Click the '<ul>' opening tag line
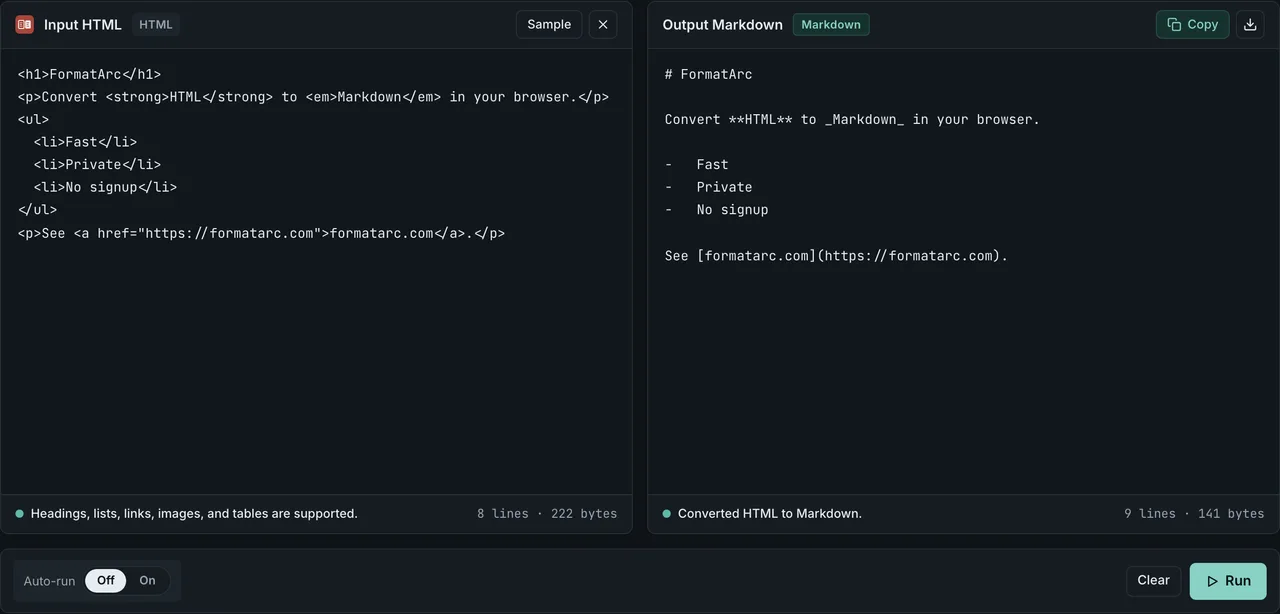 point(33,119)
